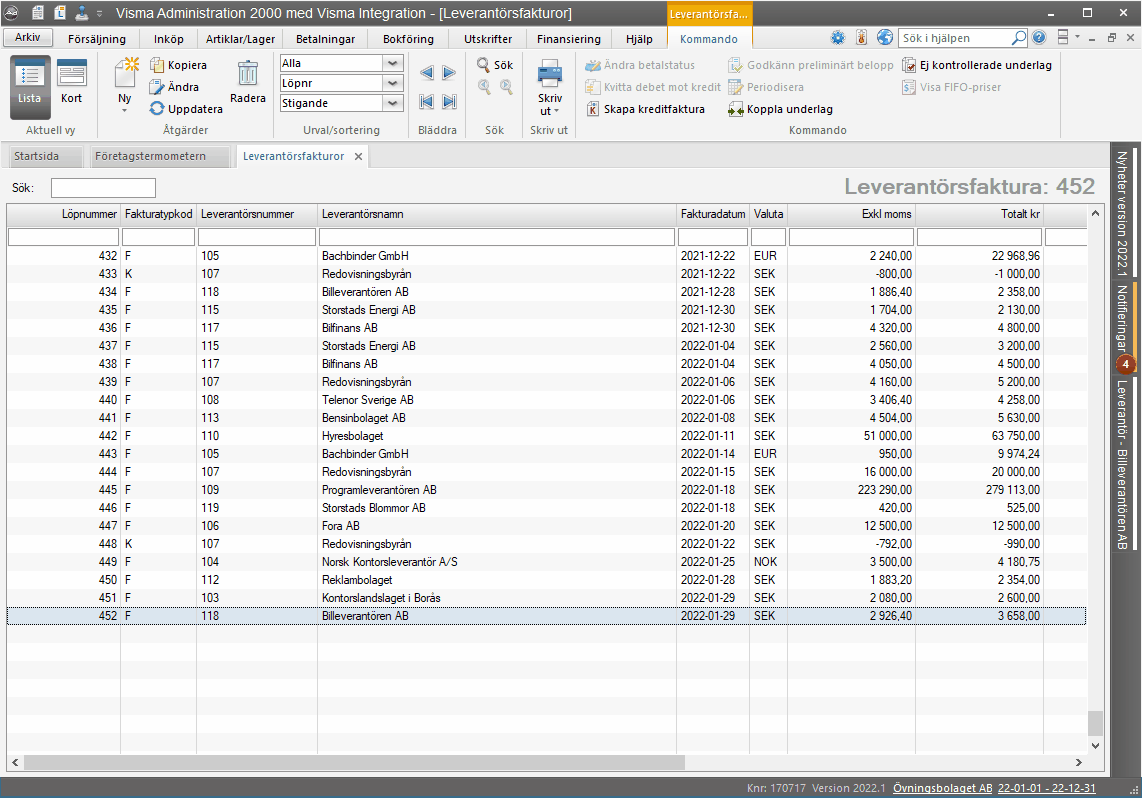Click the fiscal year 22-01-01 - 22-12-31 link
Screen dimensions: 1142x798
tap(1047, 788)
